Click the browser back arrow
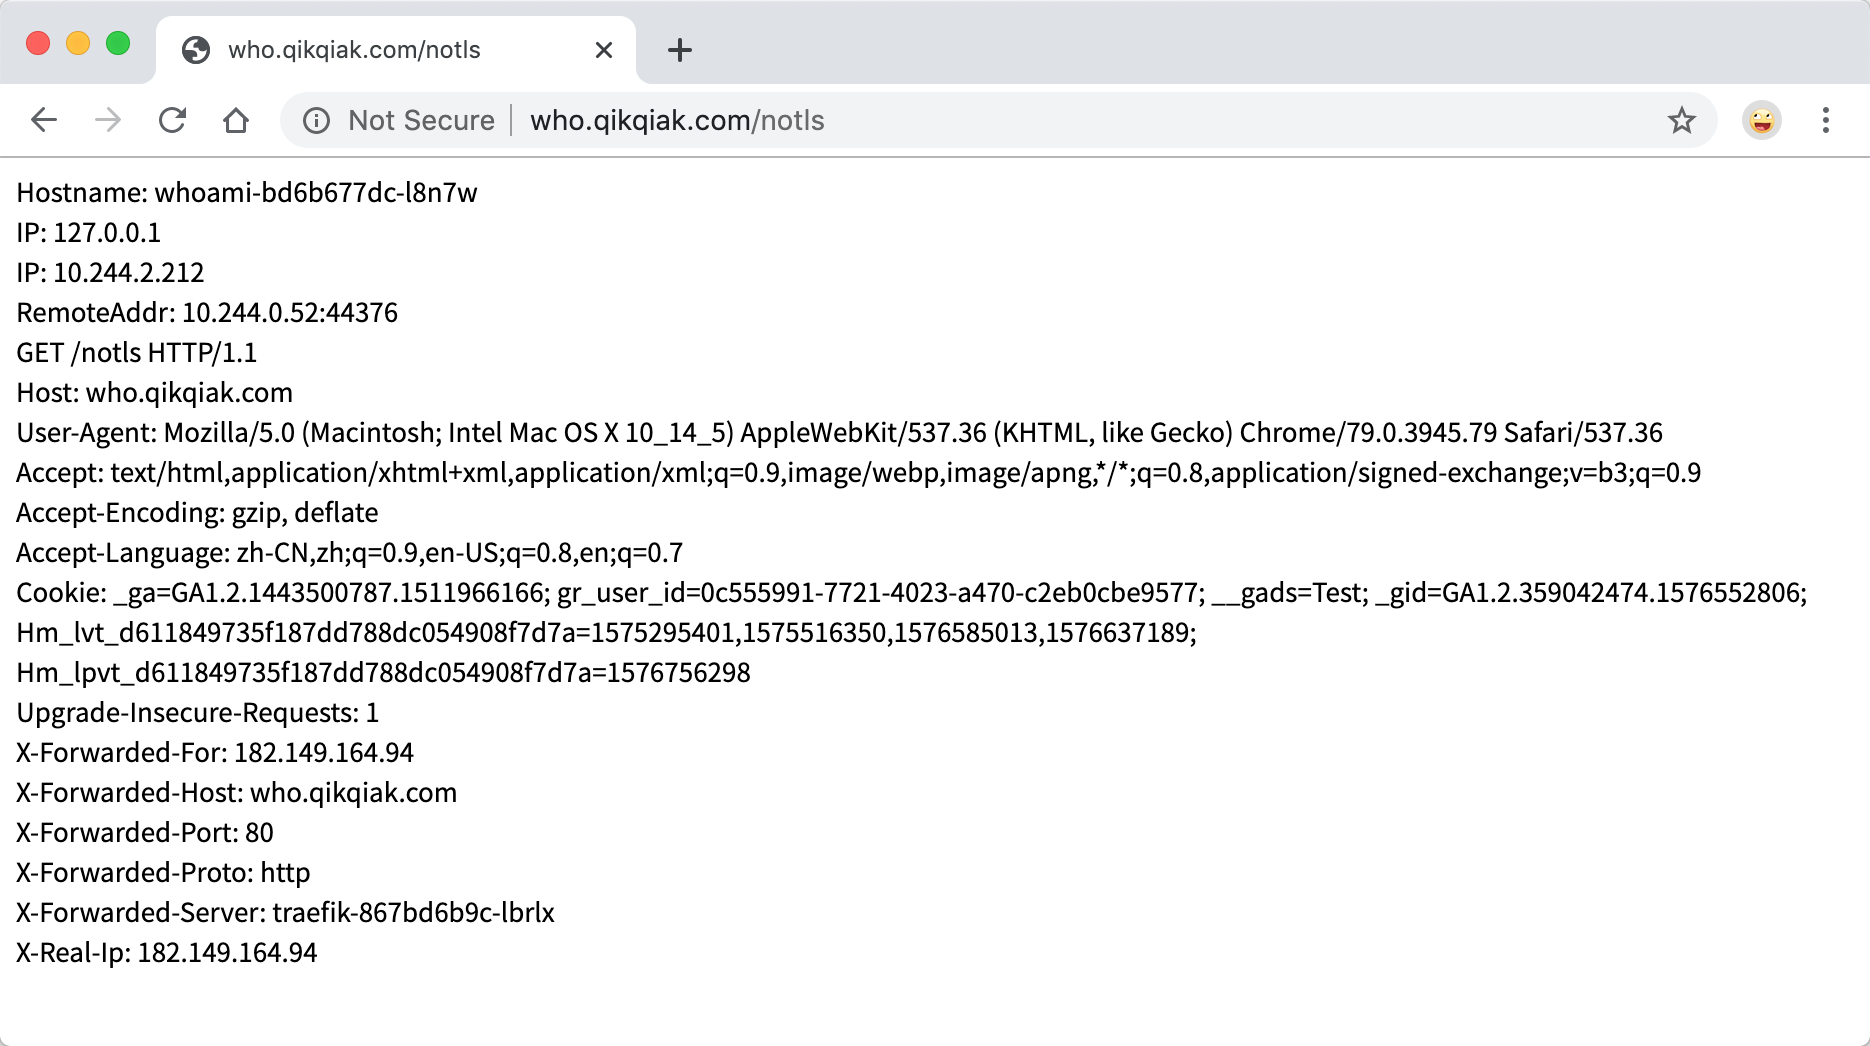The image size is (1870, 1046). tap(44, 120)
